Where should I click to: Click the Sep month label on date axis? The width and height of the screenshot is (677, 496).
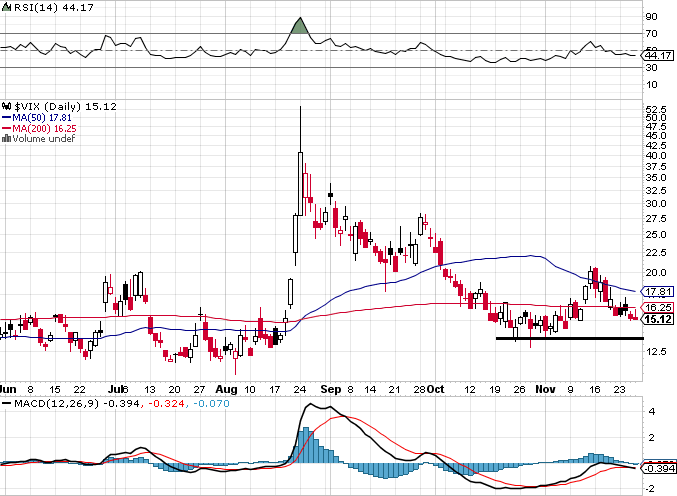[331, 389]
